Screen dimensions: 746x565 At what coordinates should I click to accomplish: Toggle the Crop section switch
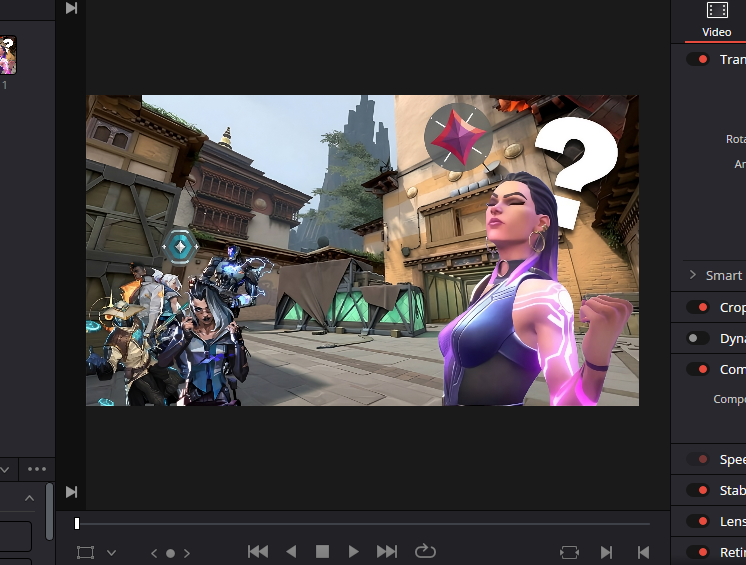click(698, 307)
